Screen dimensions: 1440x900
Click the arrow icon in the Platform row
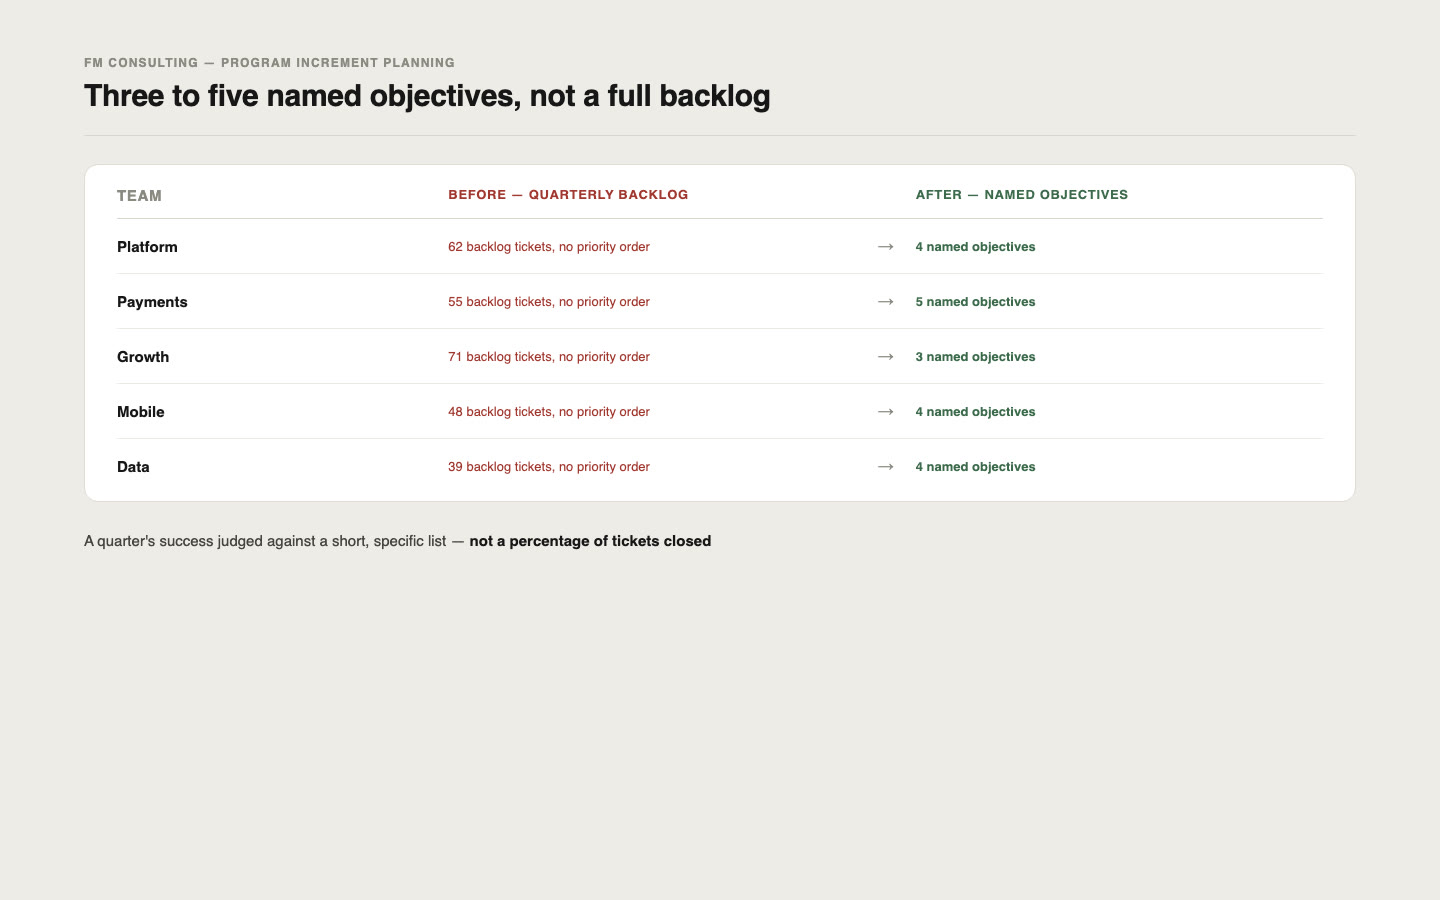(885, 247)
